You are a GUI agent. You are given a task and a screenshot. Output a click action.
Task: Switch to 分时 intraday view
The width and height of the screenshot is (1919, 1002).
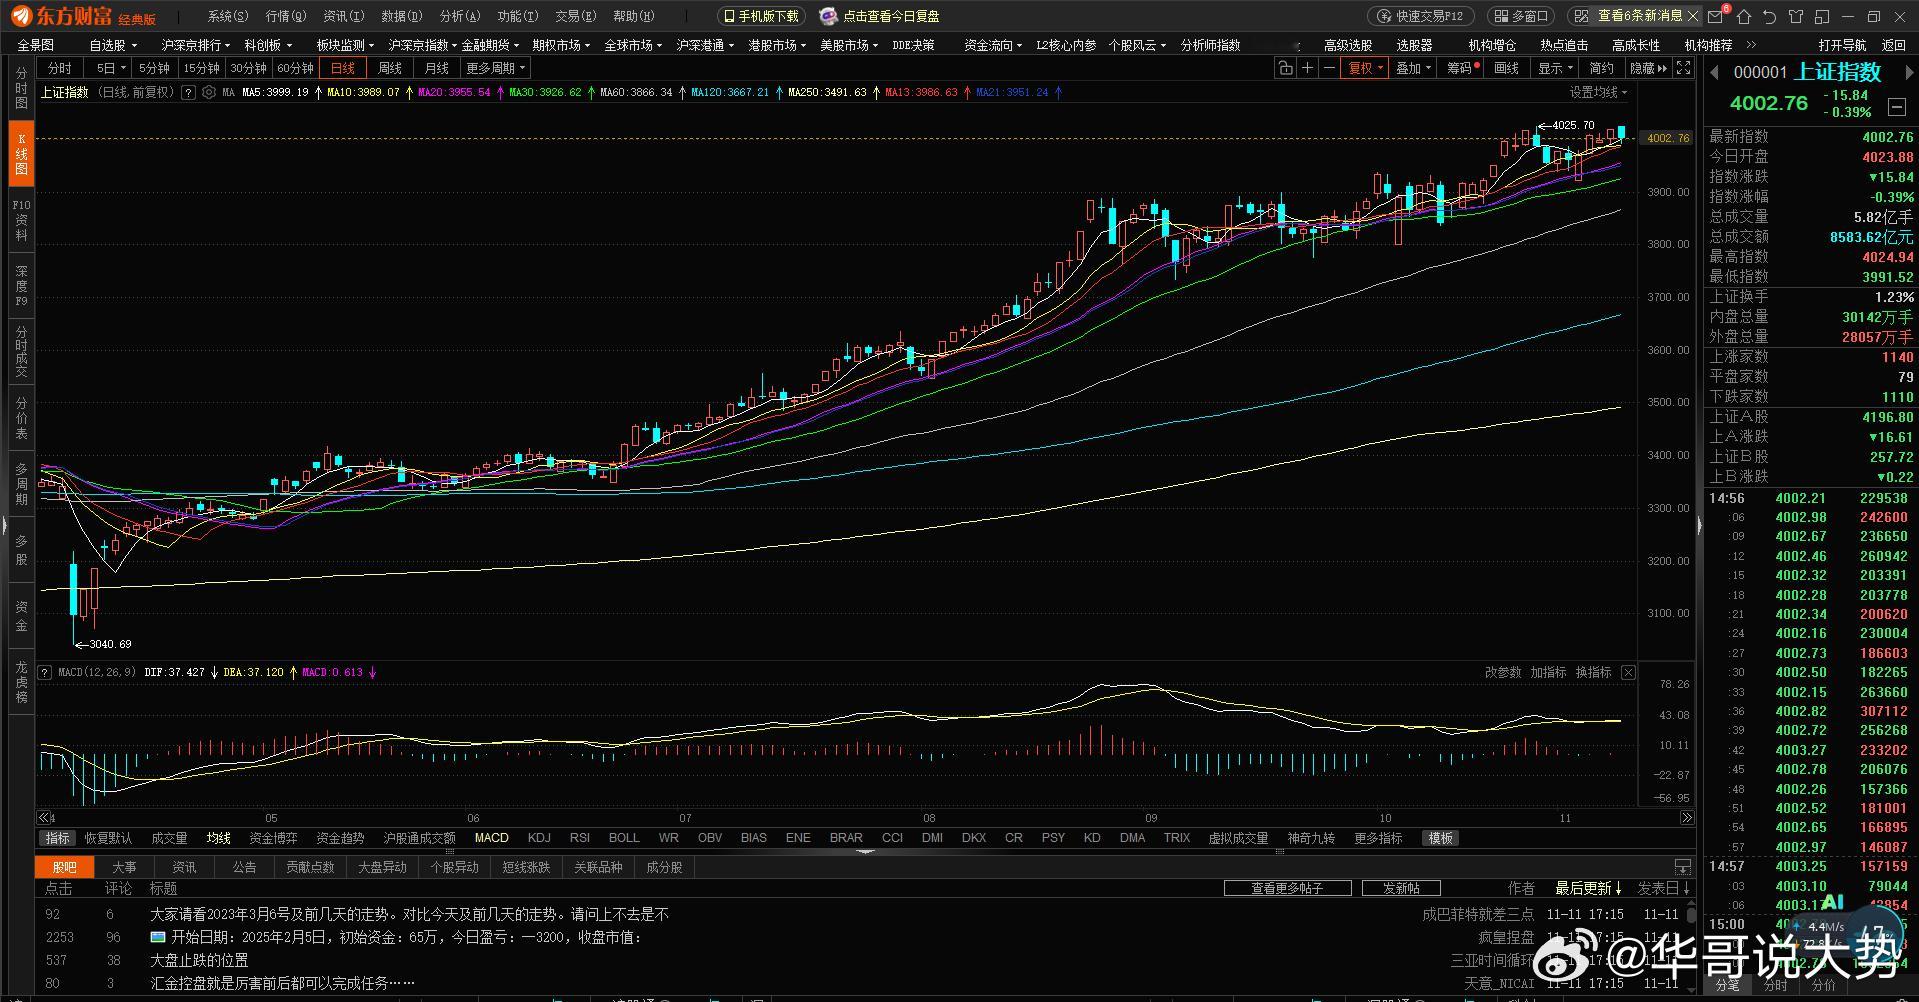coord(60,68)
